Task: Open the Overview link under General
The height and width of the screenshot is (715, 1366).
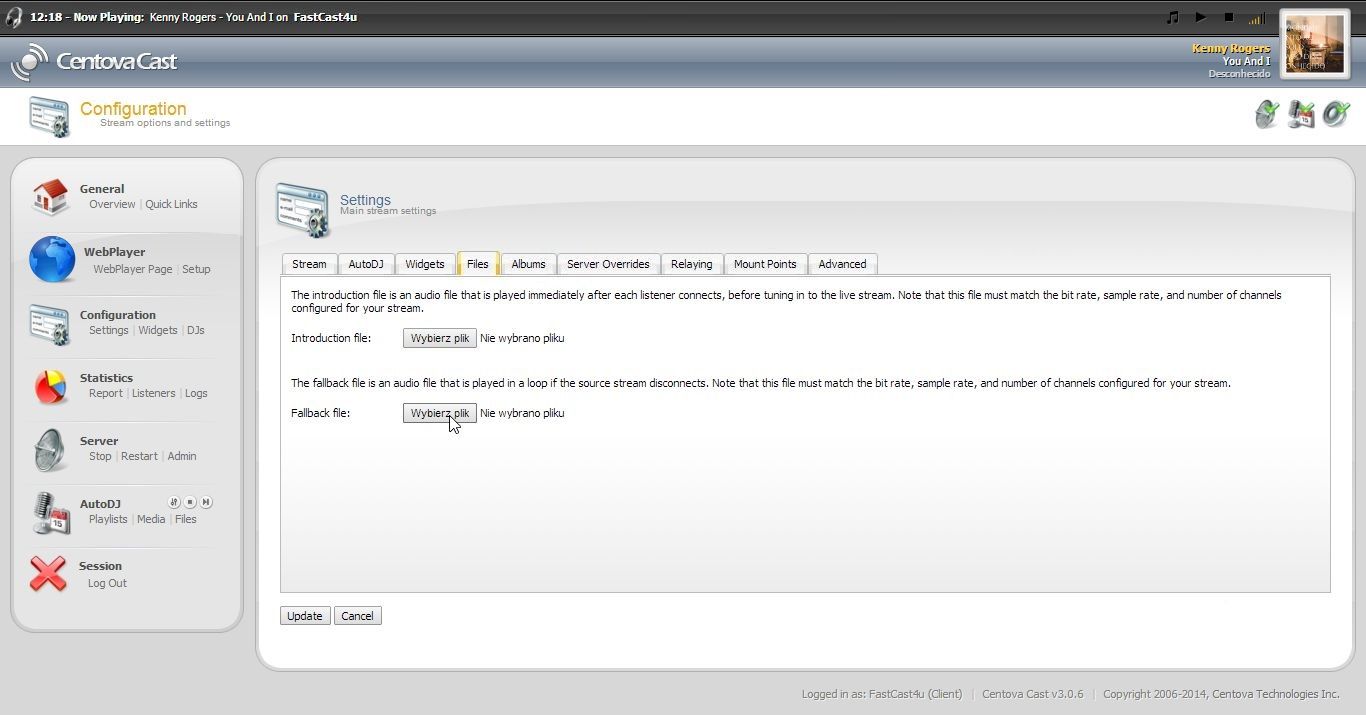Action: 112,204
